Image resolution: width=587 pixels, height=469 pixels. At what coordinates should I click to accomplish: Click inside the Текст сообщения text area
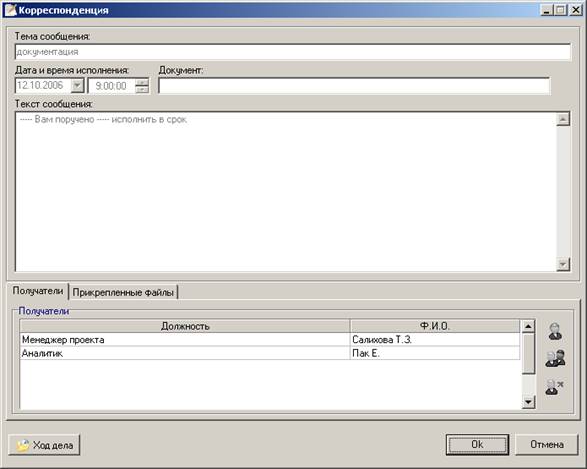(x=286, y=191)
